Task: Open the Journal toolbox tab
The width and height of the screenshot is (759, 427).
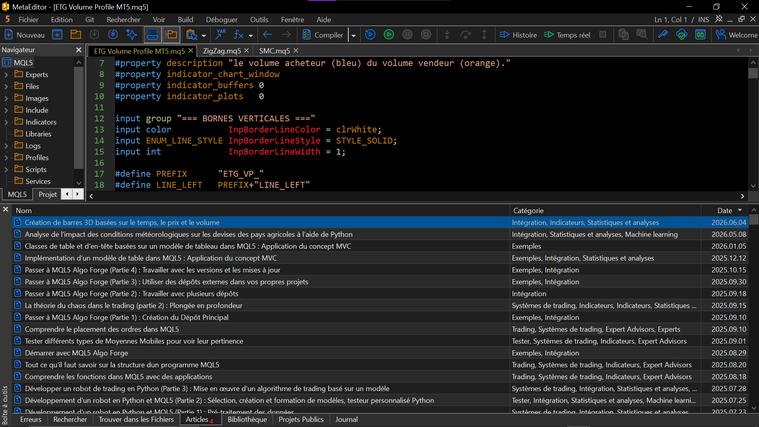Action: (x=347, y=419)
